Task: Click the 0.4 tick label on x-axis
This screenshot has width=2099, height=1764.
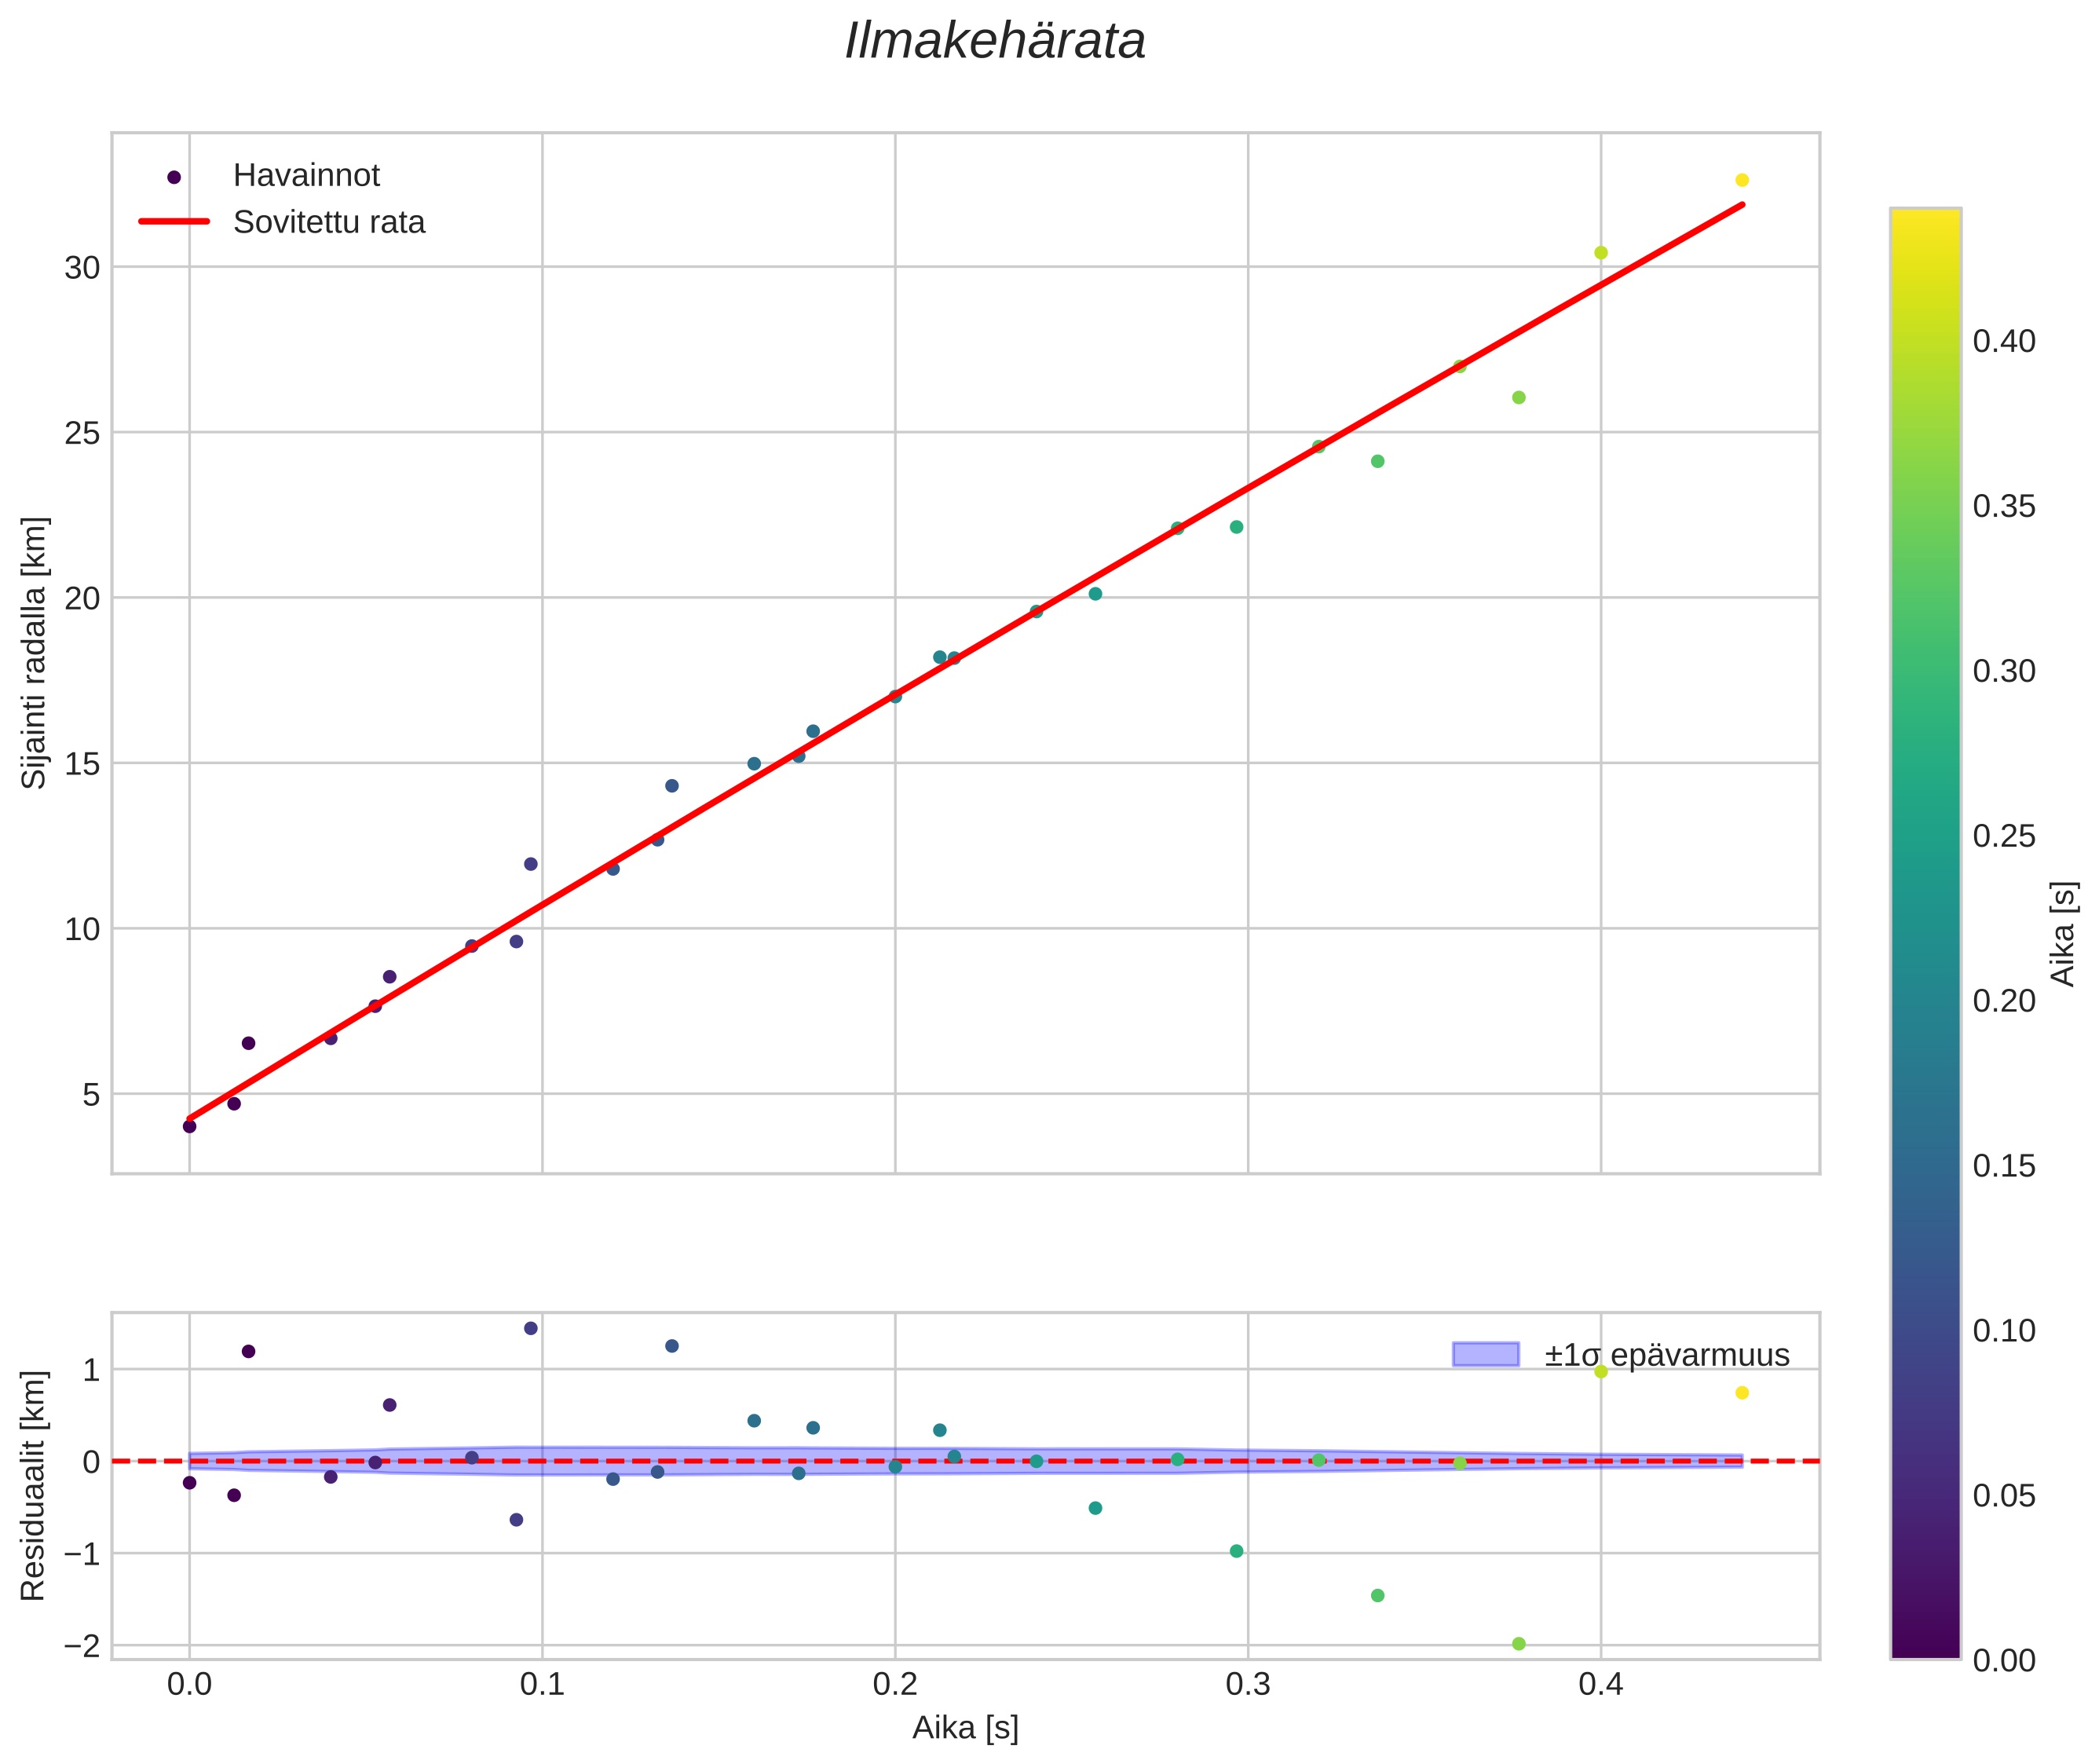Action: coord(1600,1685)
